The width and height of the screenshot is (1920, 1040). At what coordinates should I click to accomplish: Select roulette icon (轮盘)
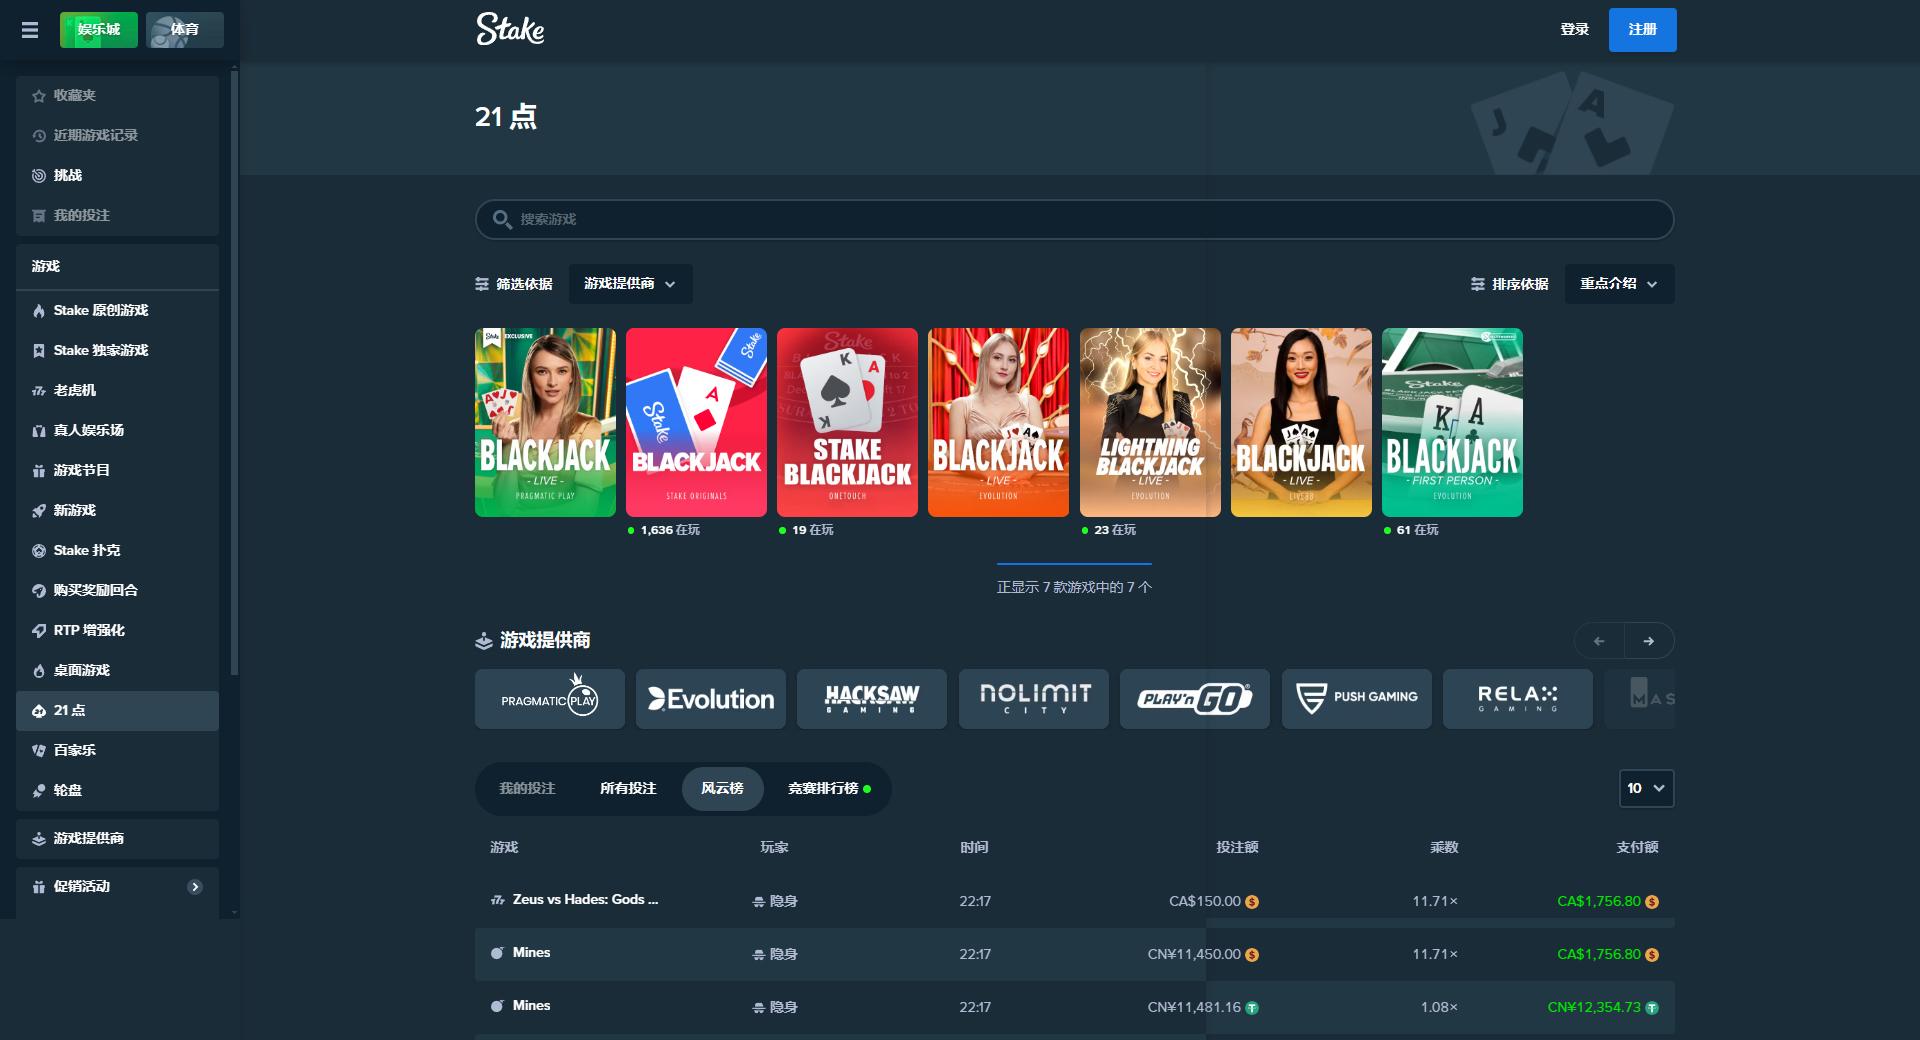tap(39, 791)
